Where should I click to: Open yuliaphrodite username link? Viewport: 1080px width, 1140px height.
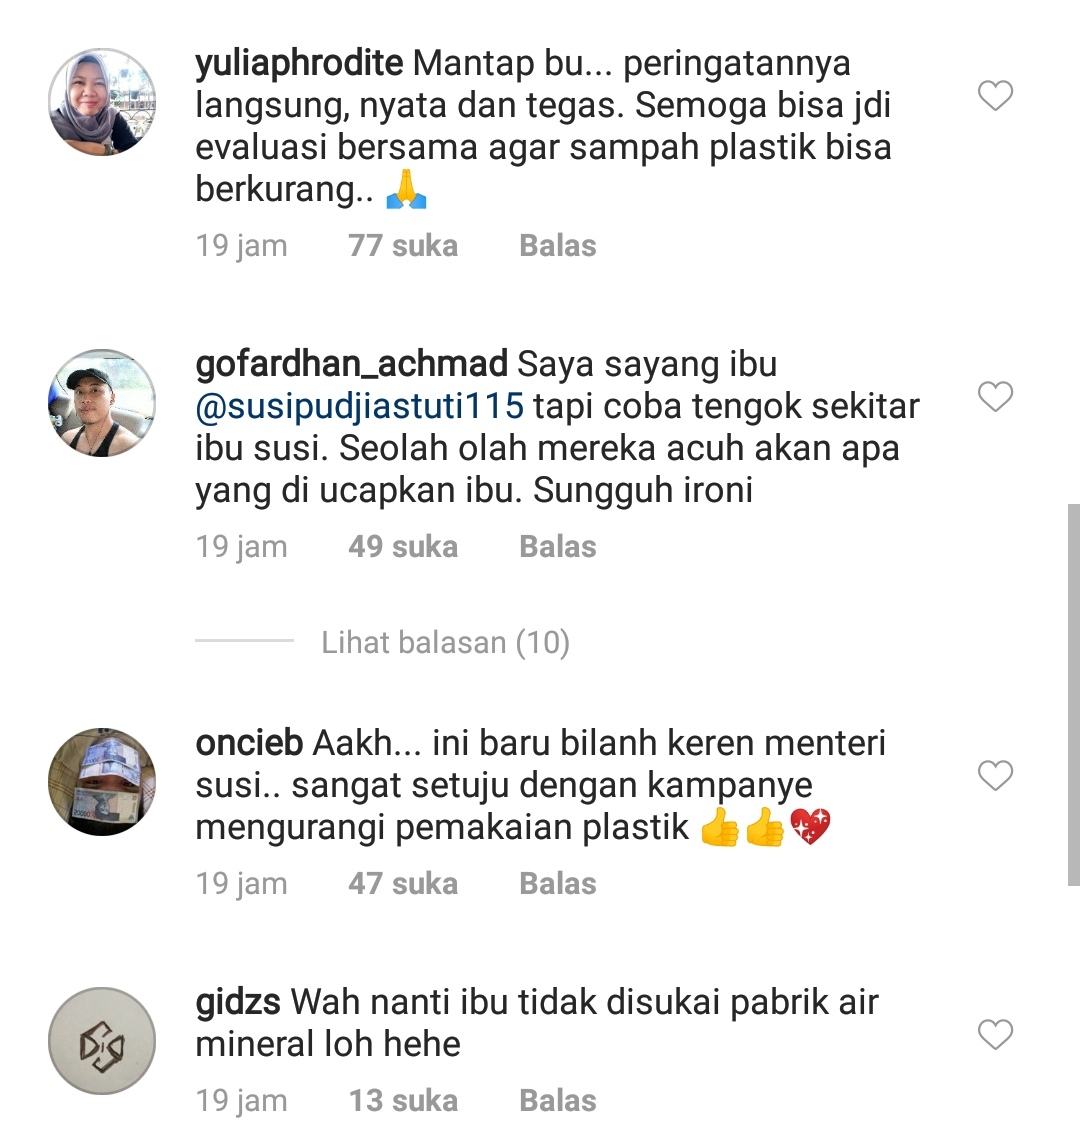click(299, 64)
